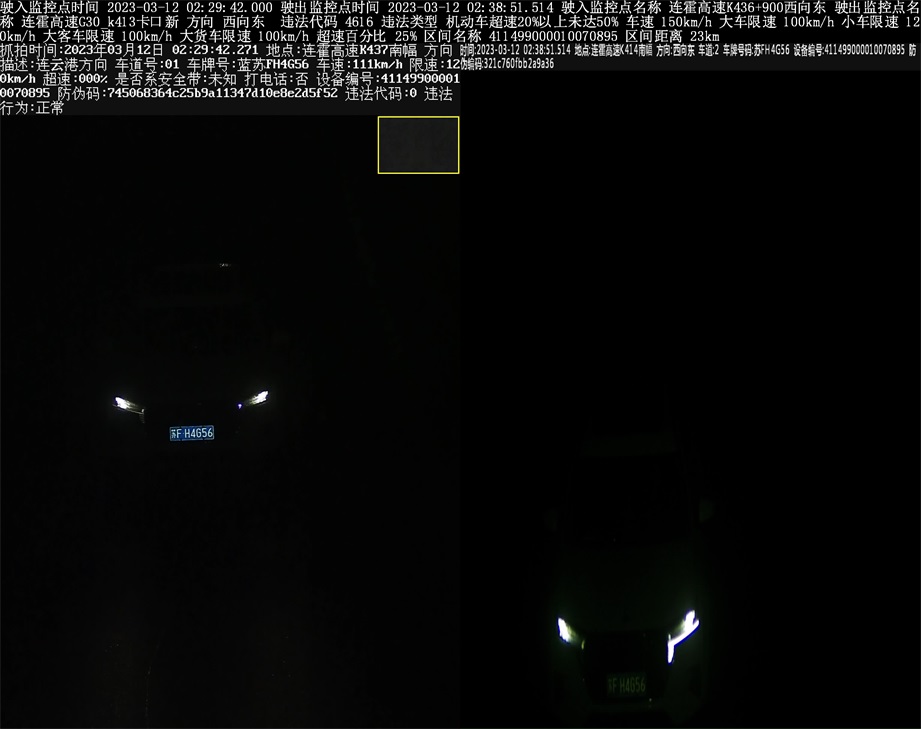Click the vehicle speed '150km/h'
The width and height of the screenshot is (921, 729).
(x=687, y=22)
